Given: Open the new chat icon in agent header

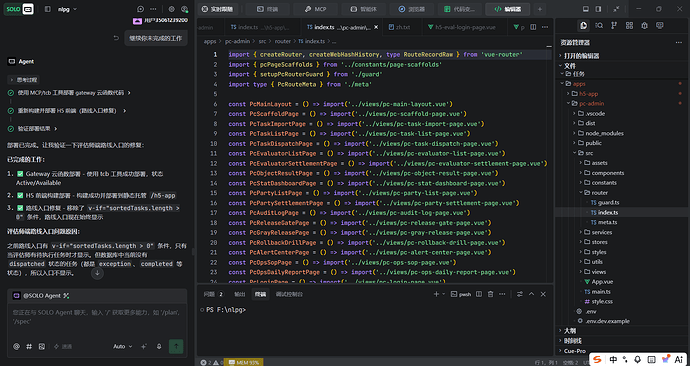Looking at the screenshot, I should pyautogui.click(x=140, y=9).
